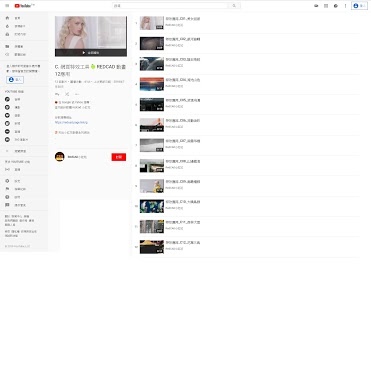The image size is (371, 371).
Task: Go to Home in the sidebar
Action: pyautogui.click(x=23, y=18)
